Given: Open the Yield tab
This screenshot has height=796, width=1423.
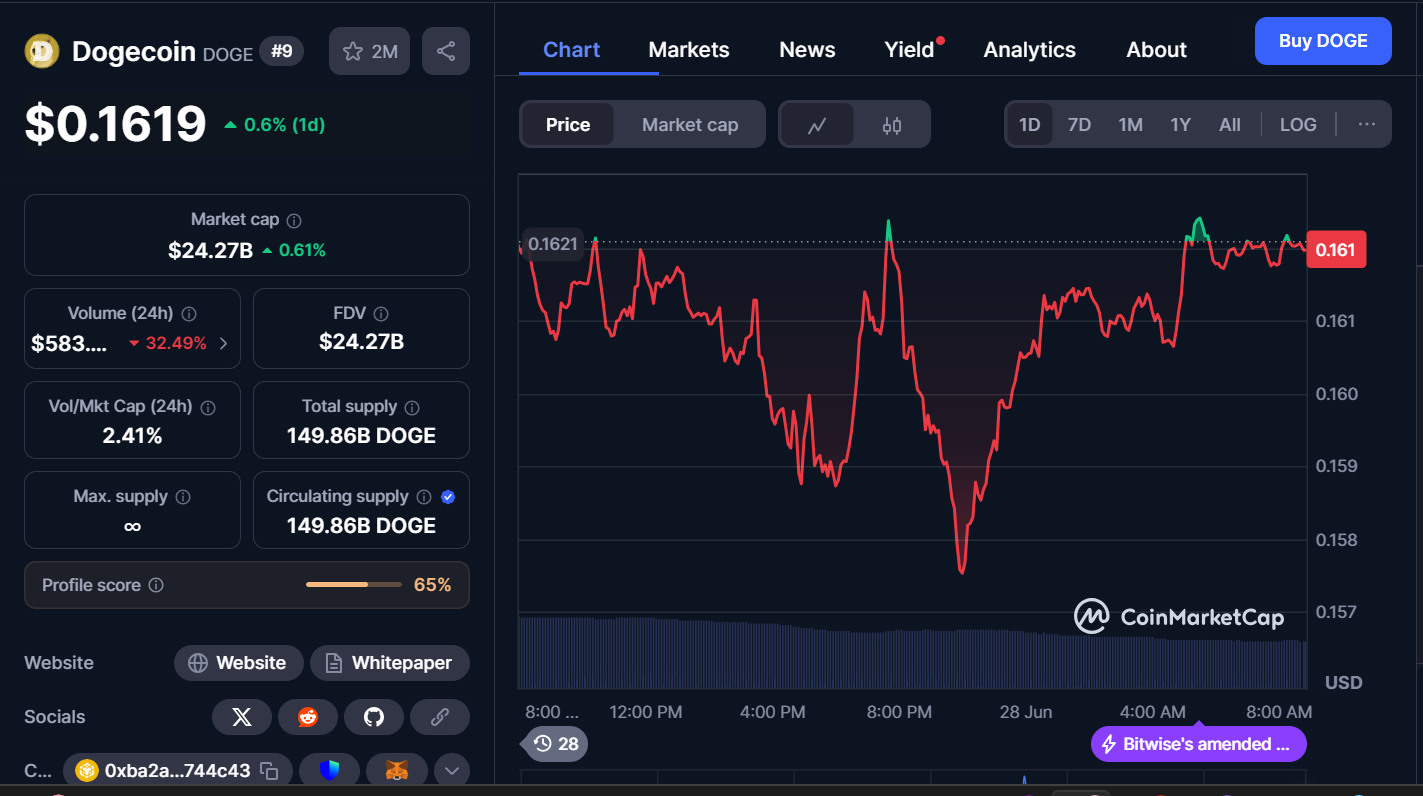Looking at the screenshot, I should coord(909,50).
